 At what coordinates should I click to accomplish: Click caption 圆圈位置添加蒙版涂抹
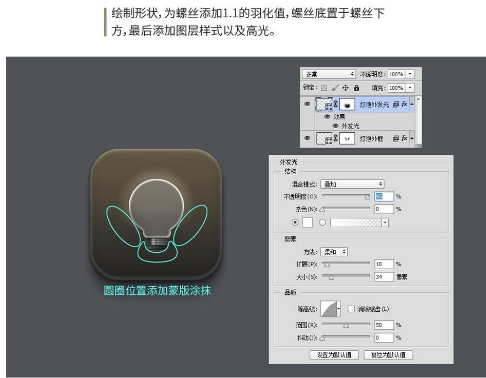point(157,290)
